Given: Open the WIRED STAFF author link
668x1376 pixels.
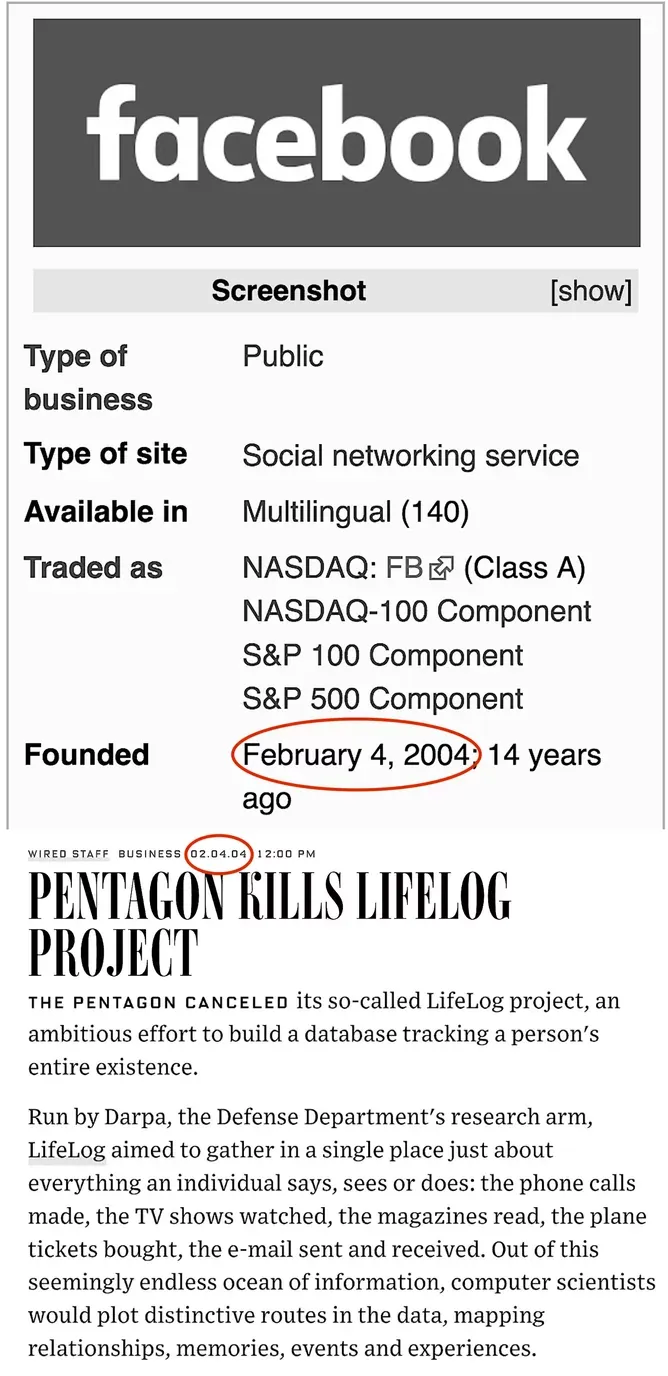Looking at the screenshot, I should pyautogui.click(x=68, y=854).
